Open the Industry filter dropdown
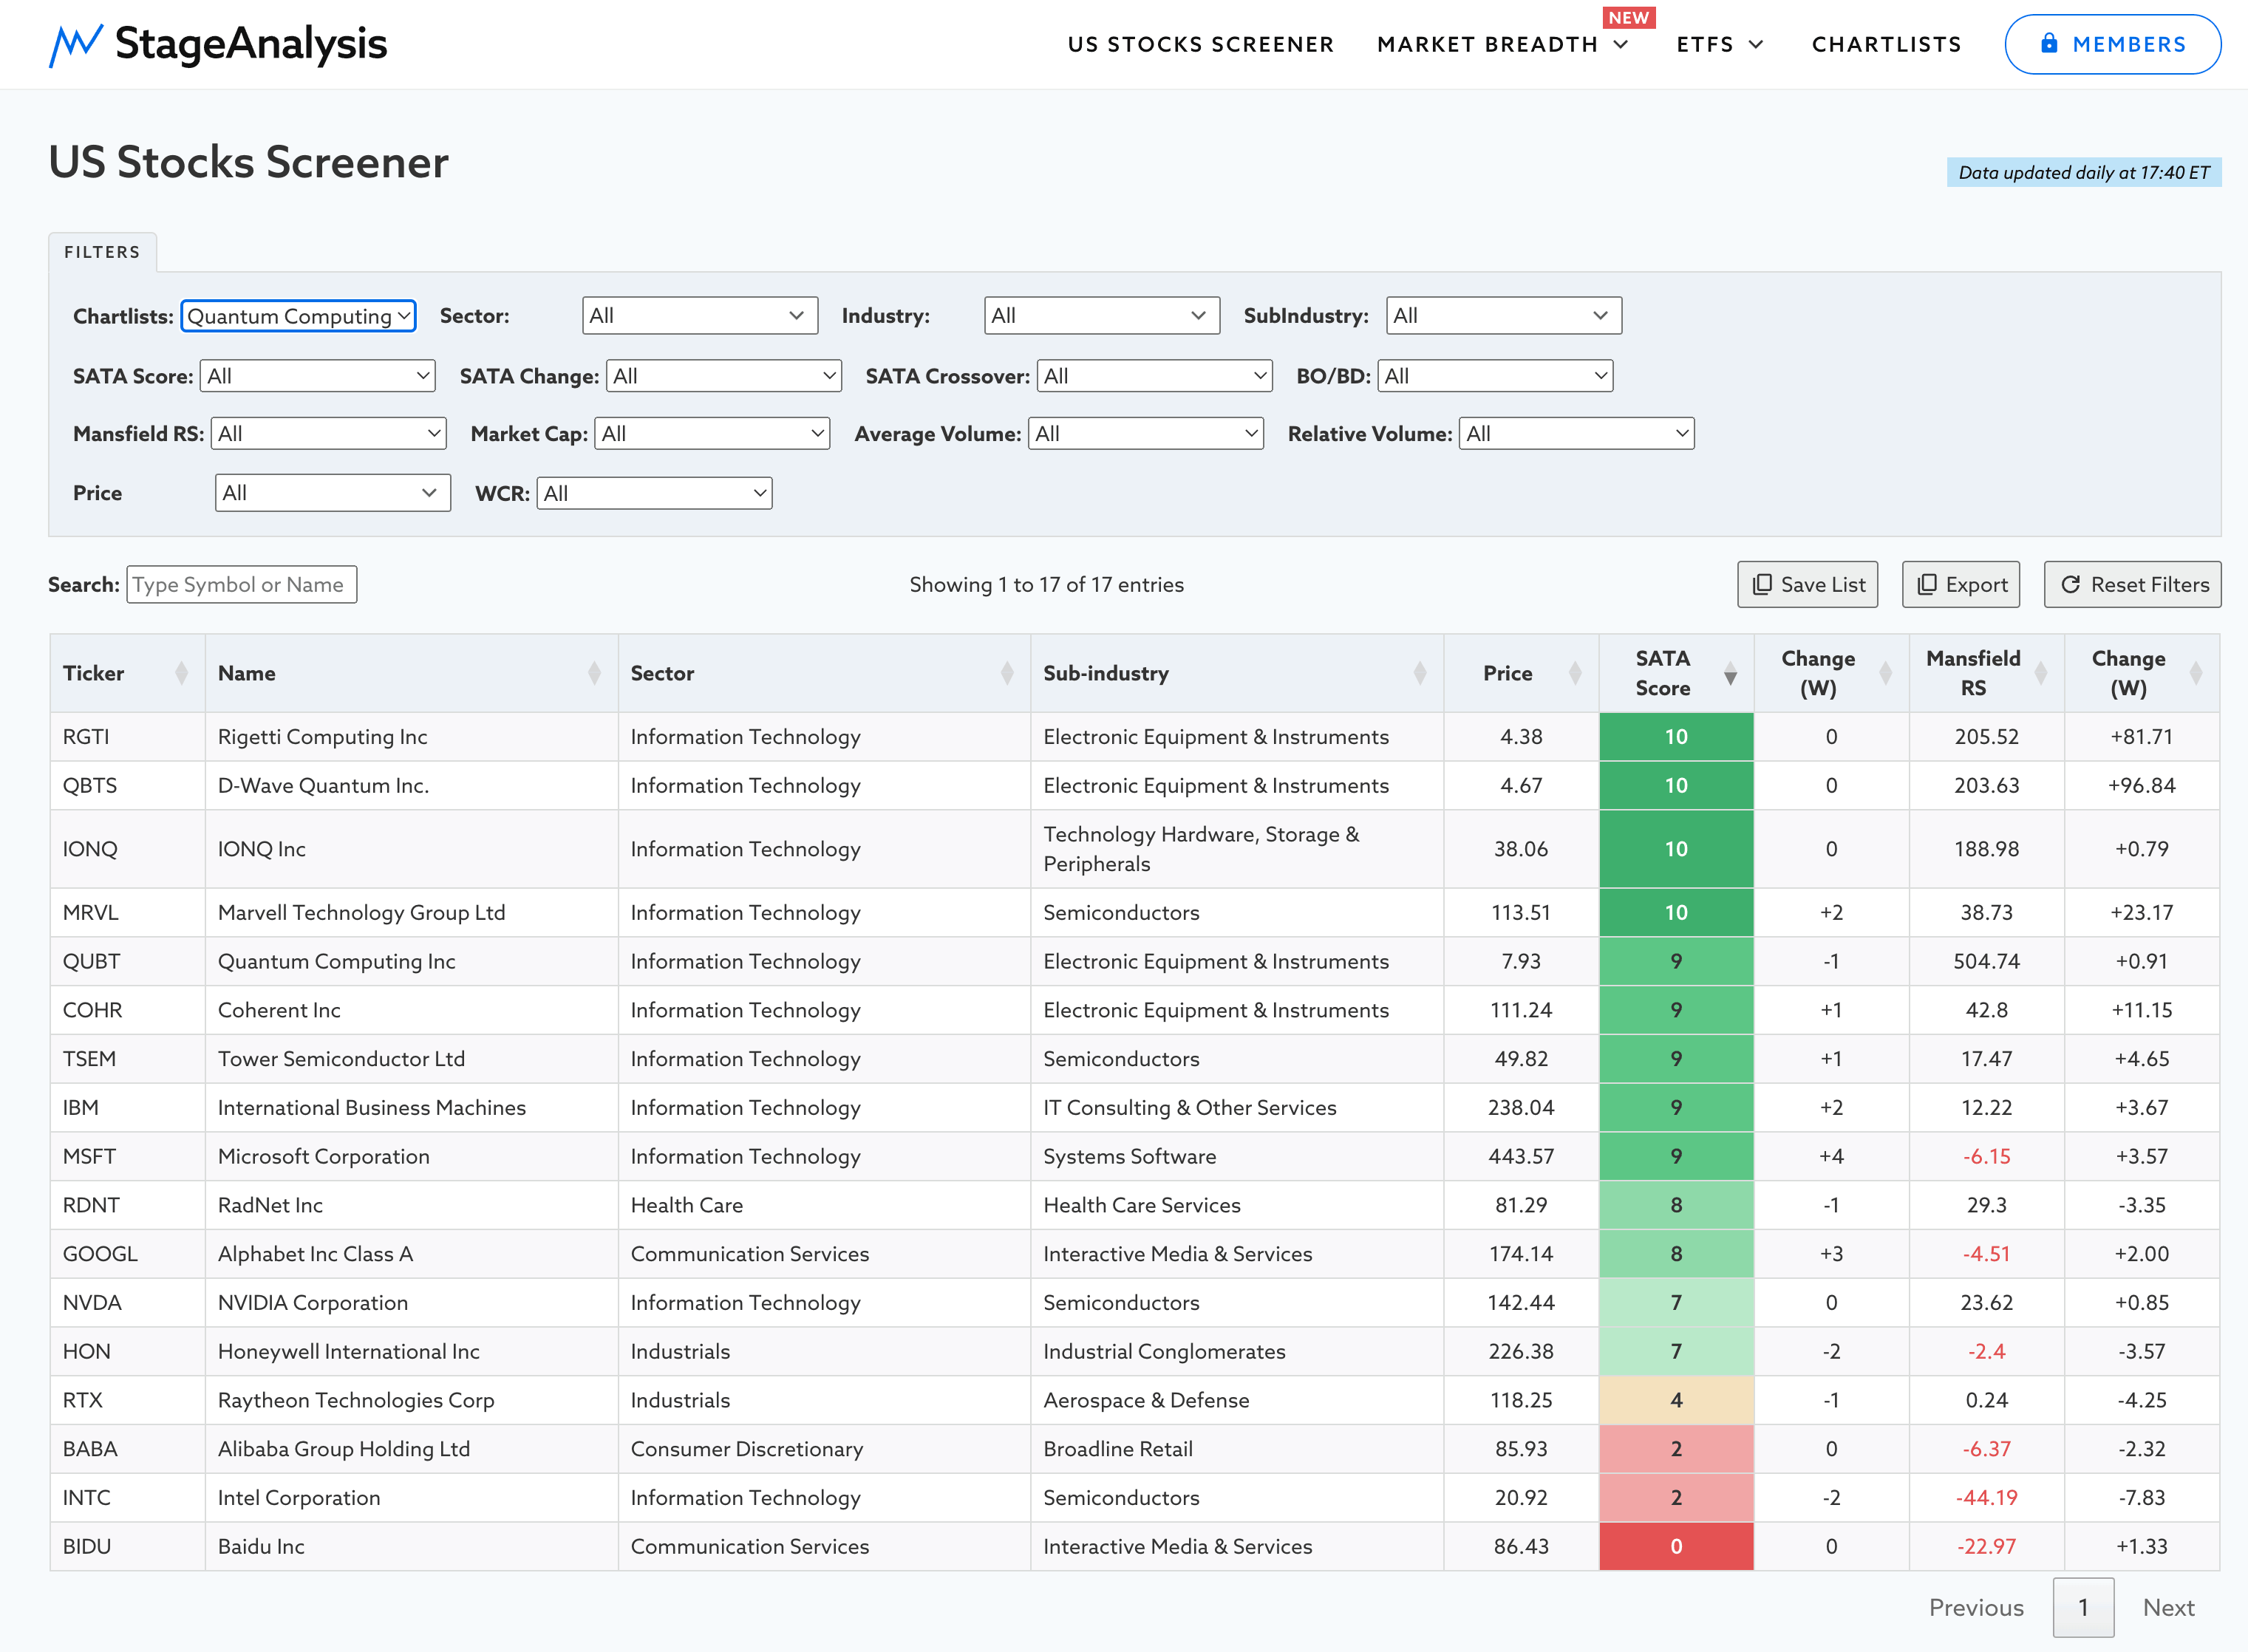2248x1652 pixels. 1102,316
